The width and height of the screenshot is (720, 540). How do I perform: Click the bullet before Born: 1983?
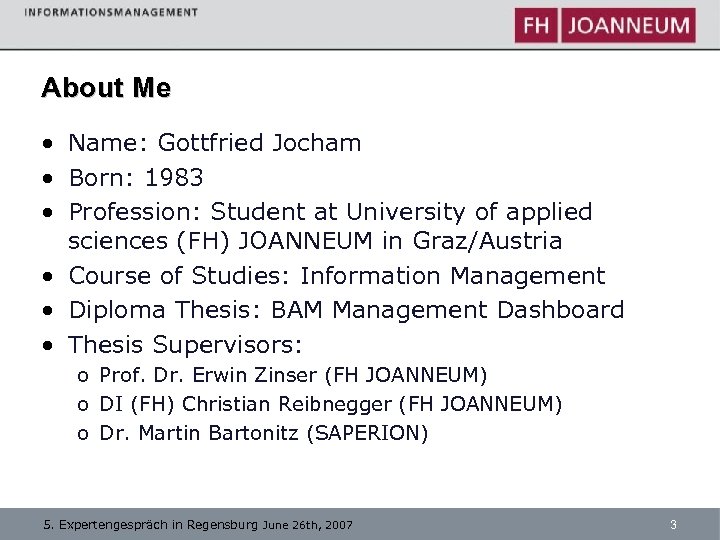coord(48,179)
